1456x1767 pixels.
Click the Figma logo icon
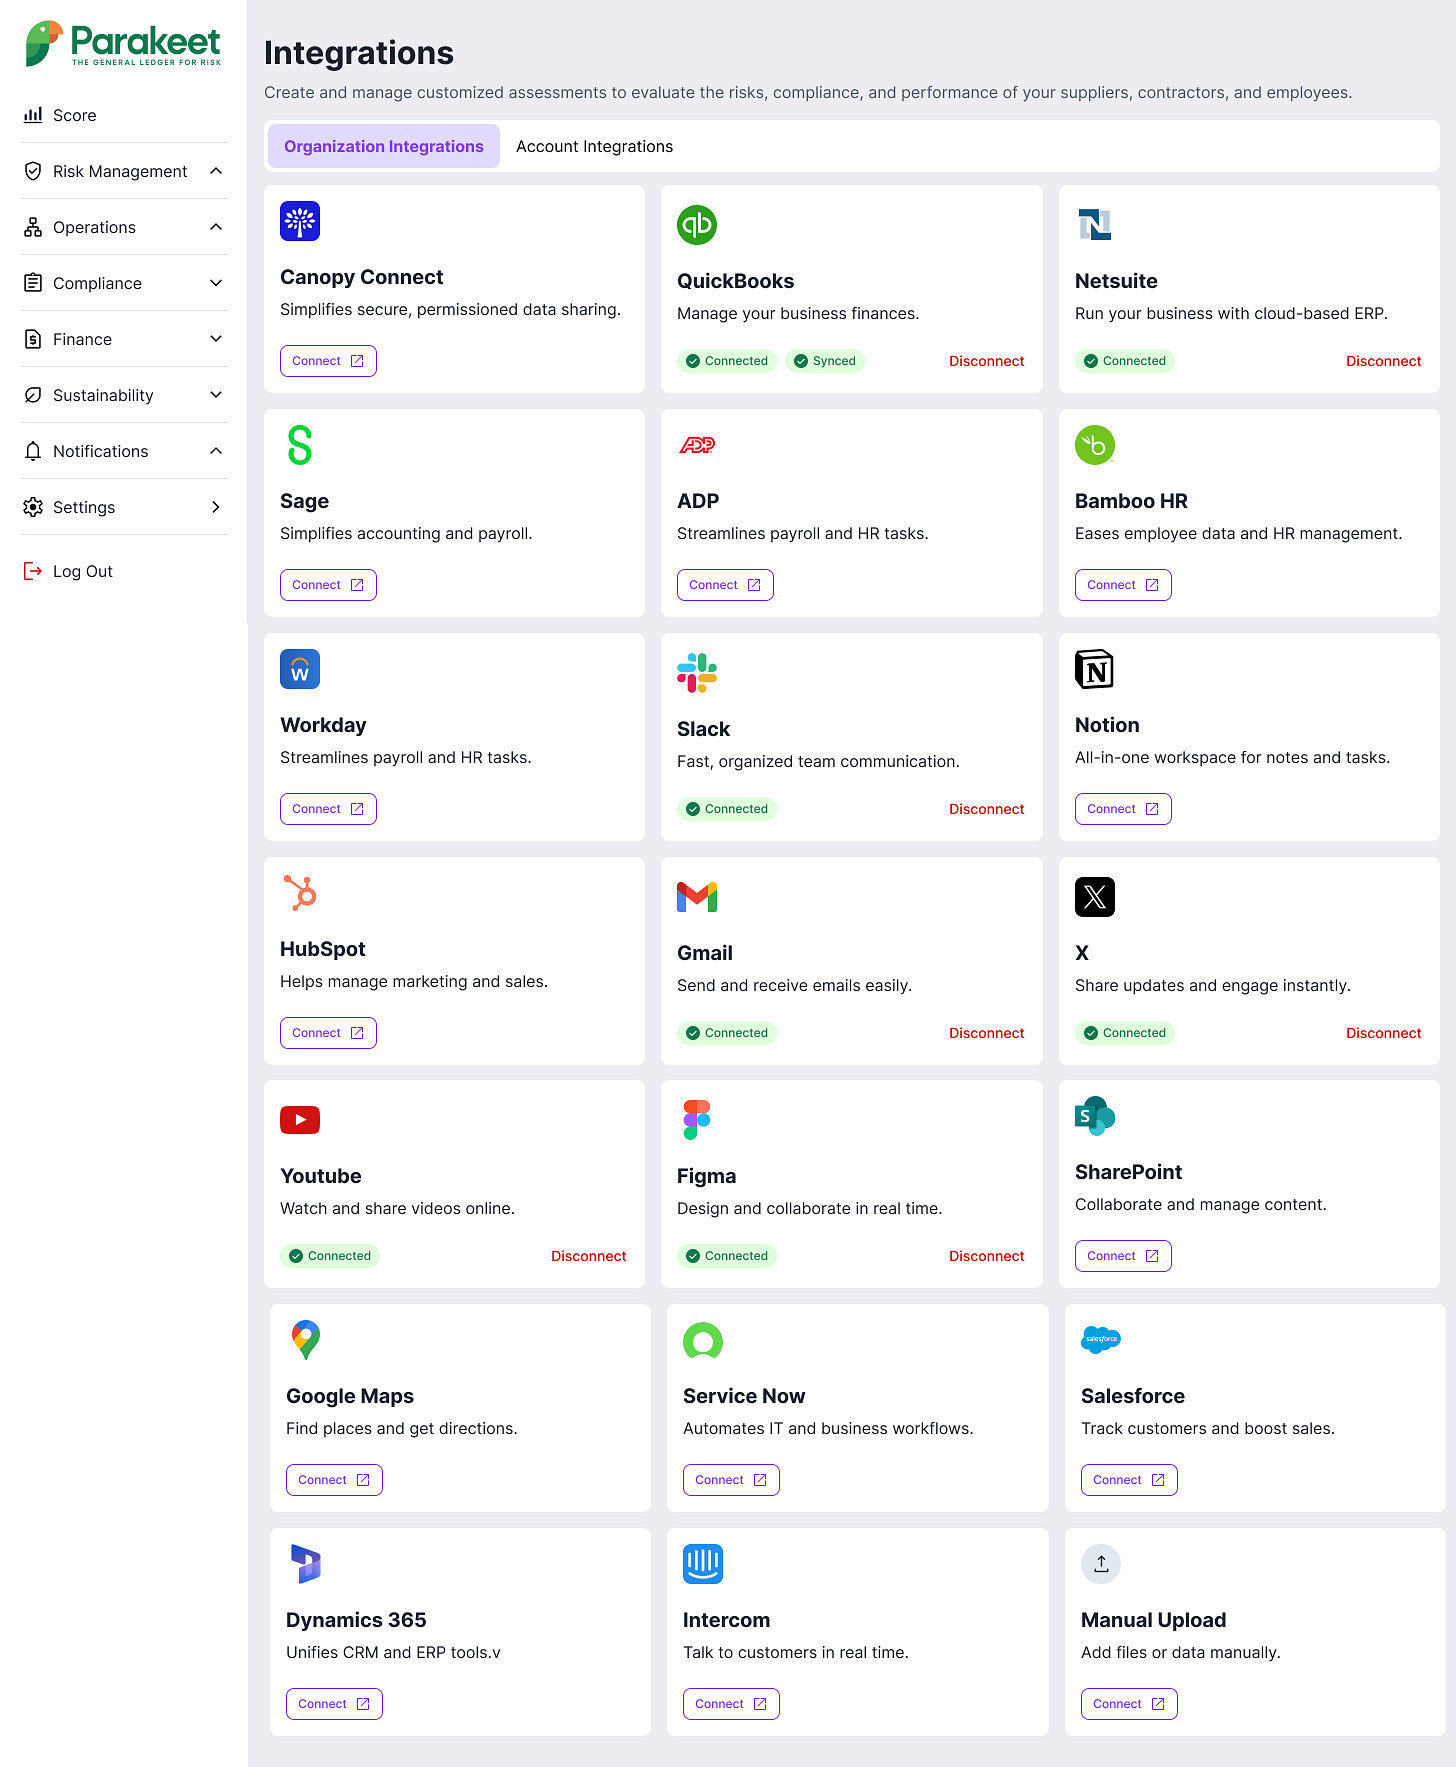coord(697,1120)
